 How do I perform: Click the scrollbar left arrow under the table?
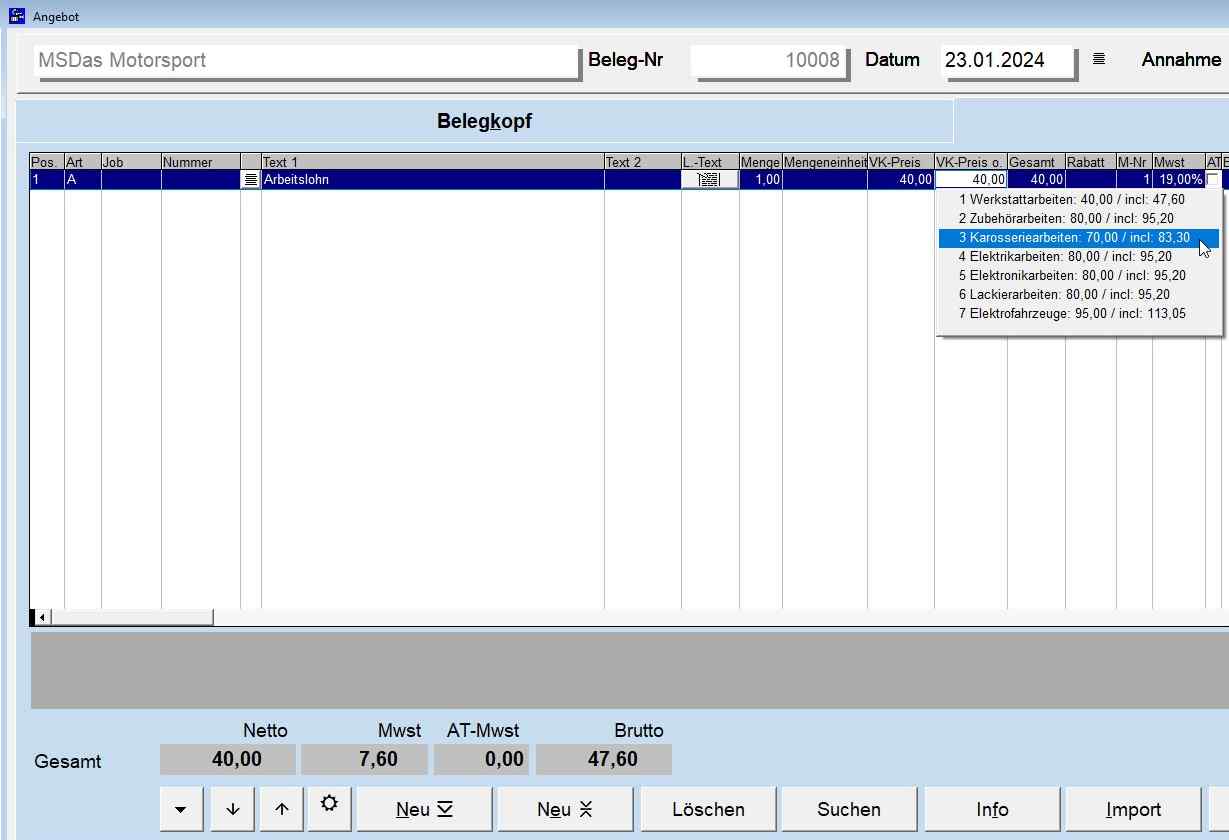(x=40, y=617)
